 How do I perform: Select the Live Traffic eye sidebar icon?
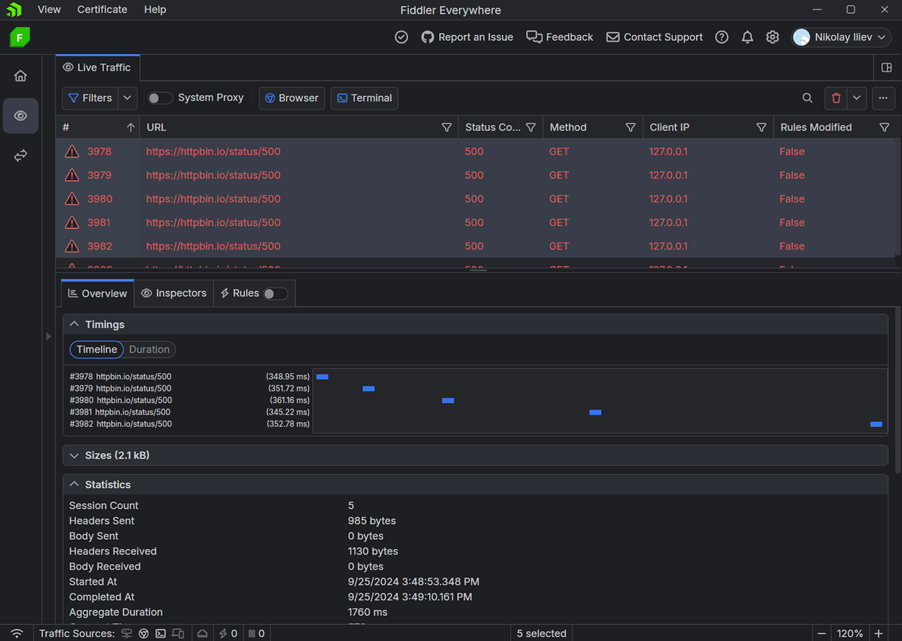click(x=21, y=116)
